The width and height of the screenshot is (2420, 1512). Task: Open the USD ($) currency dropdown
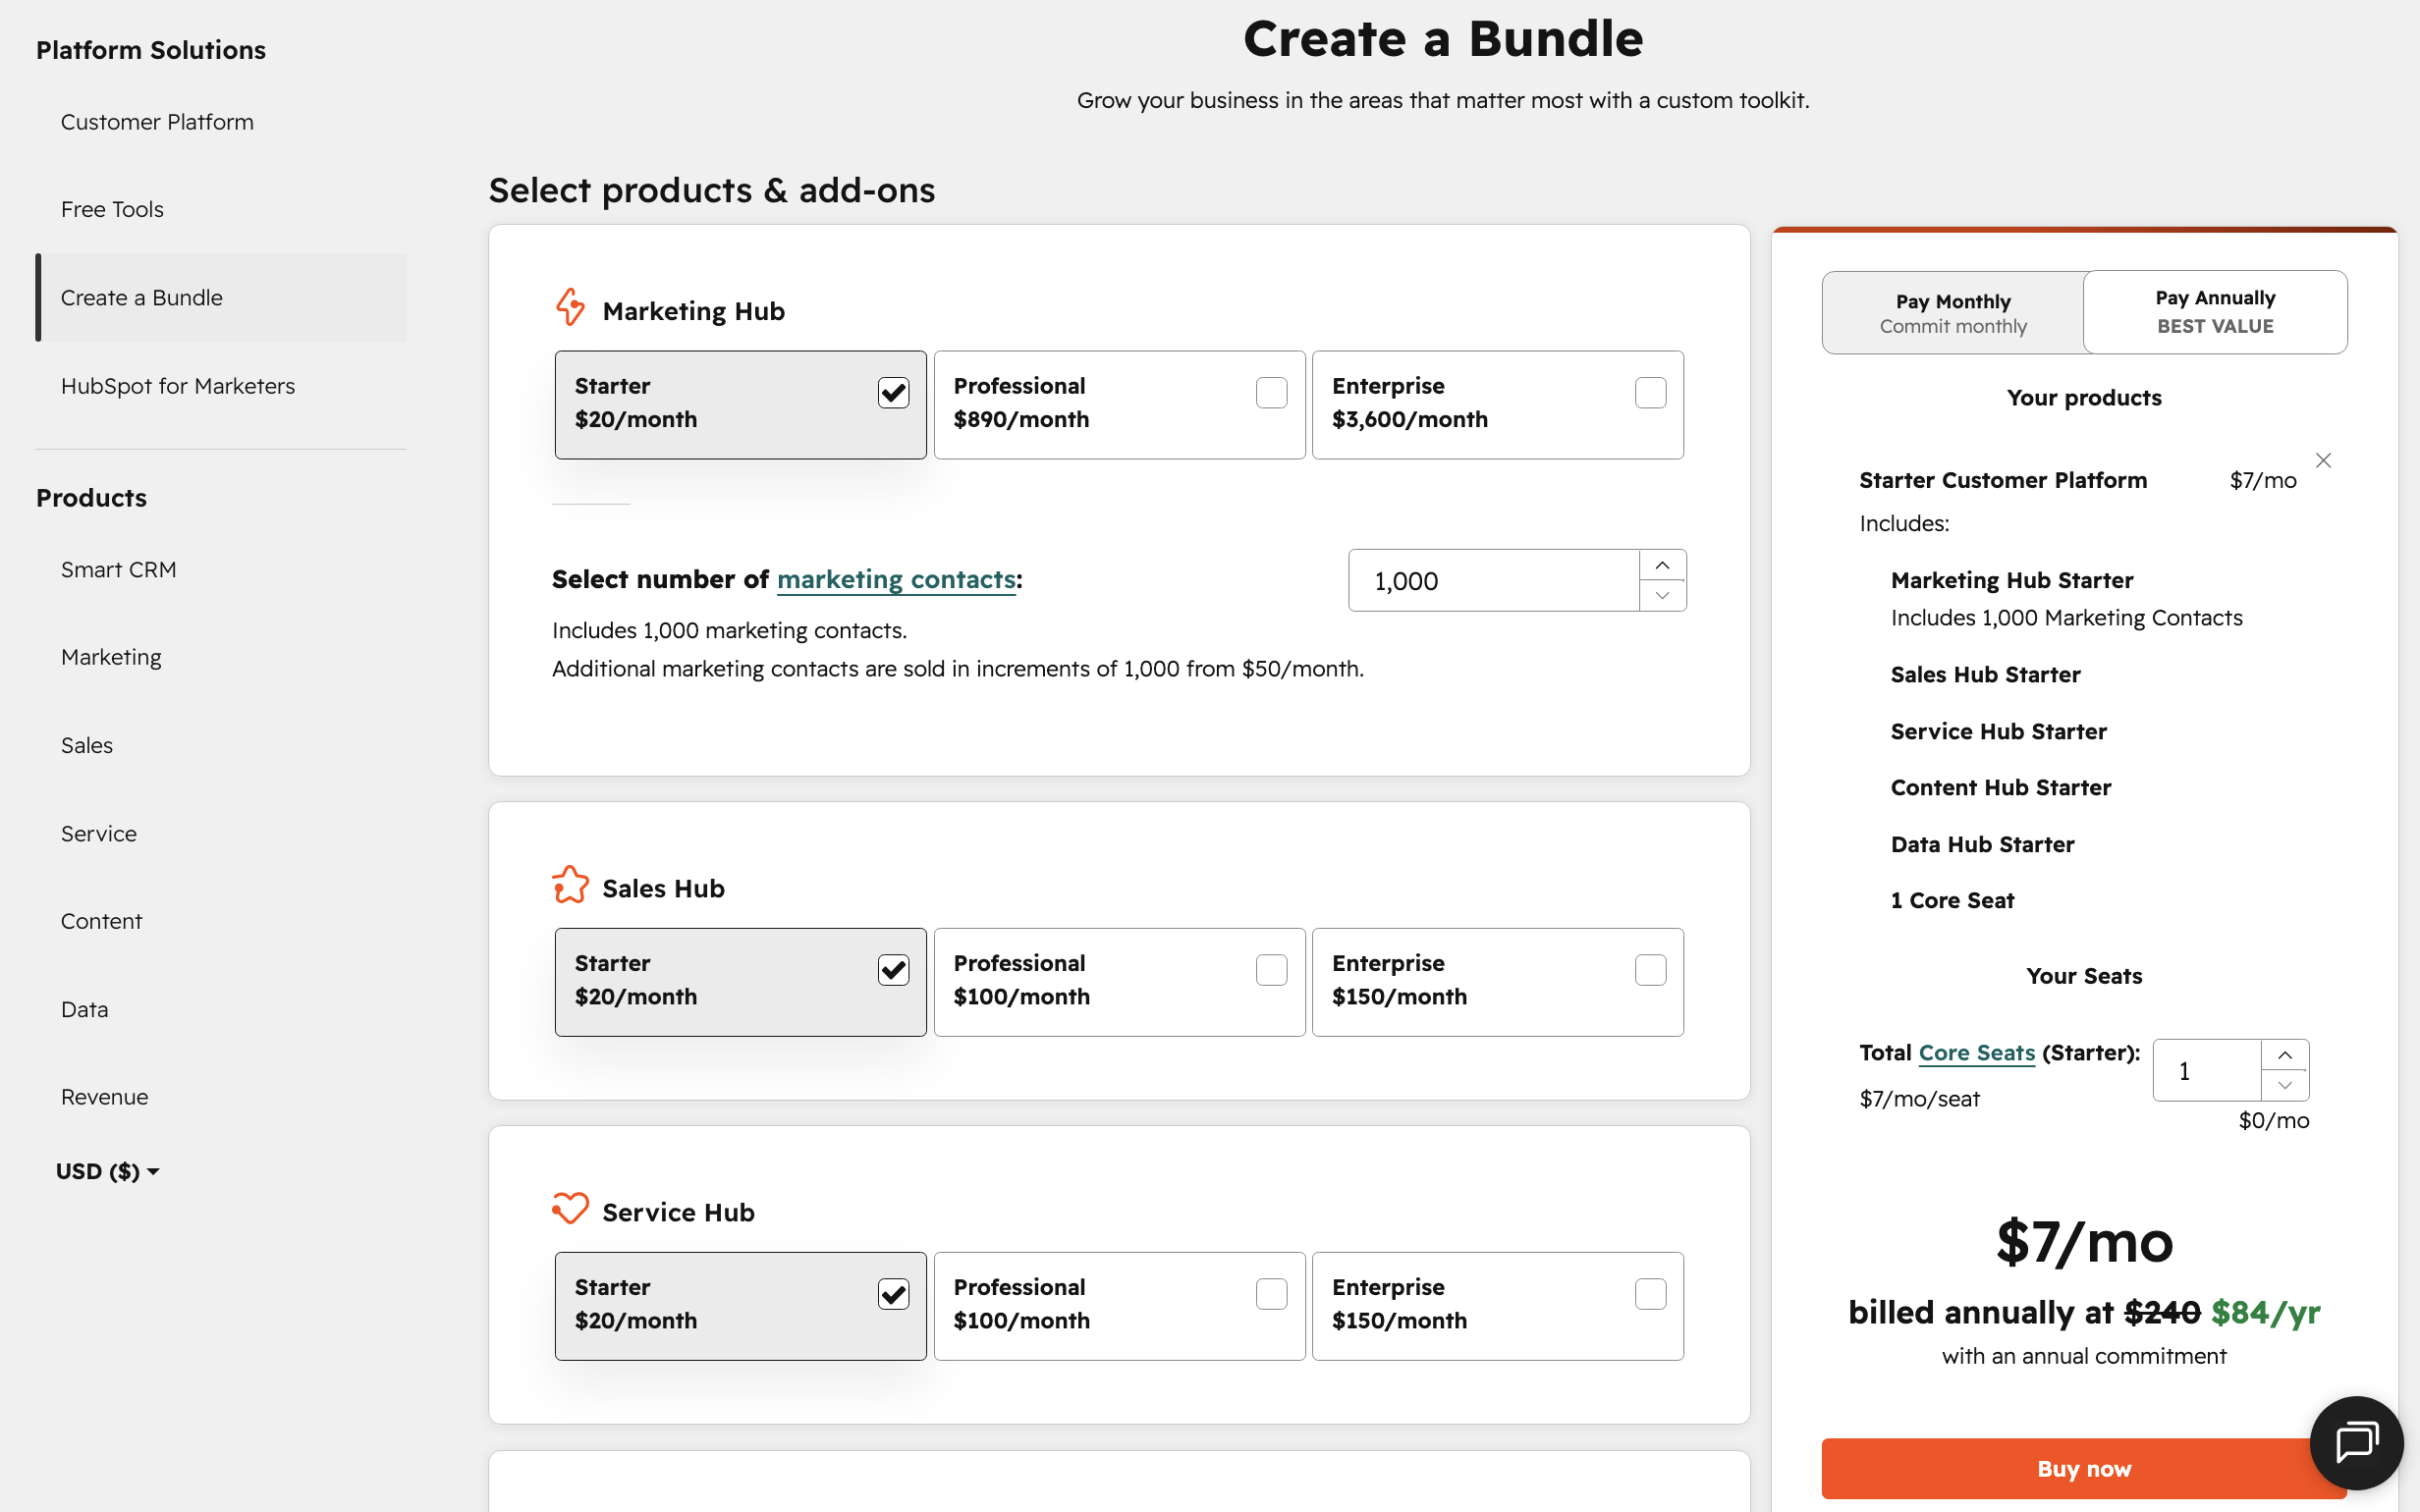coord(107,1171)
